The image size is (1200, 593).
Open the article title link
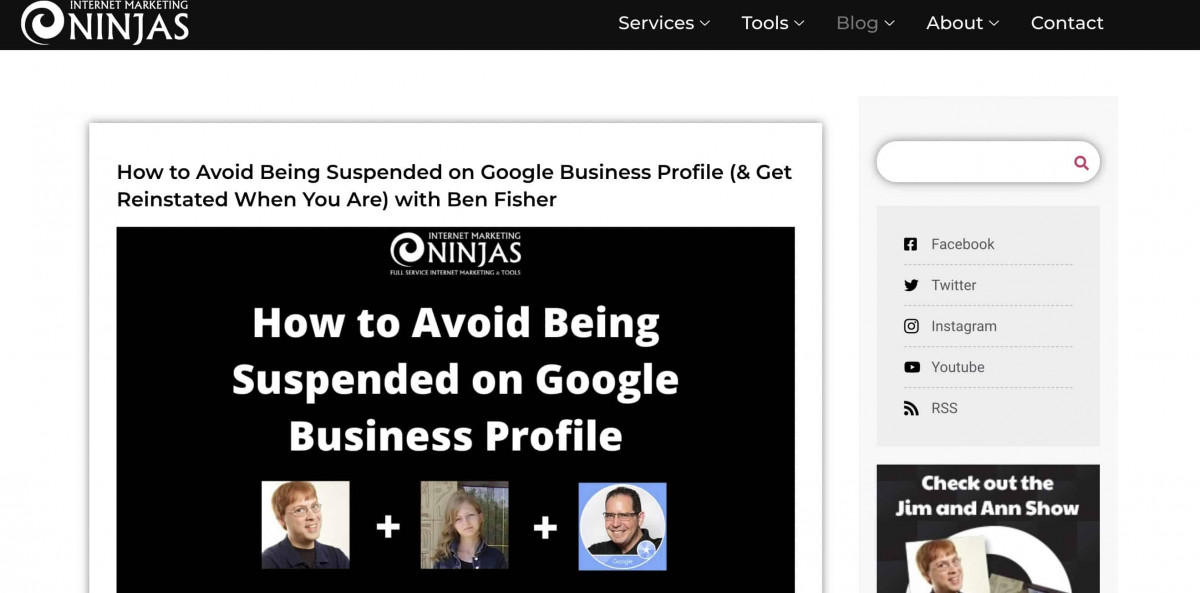454,185
